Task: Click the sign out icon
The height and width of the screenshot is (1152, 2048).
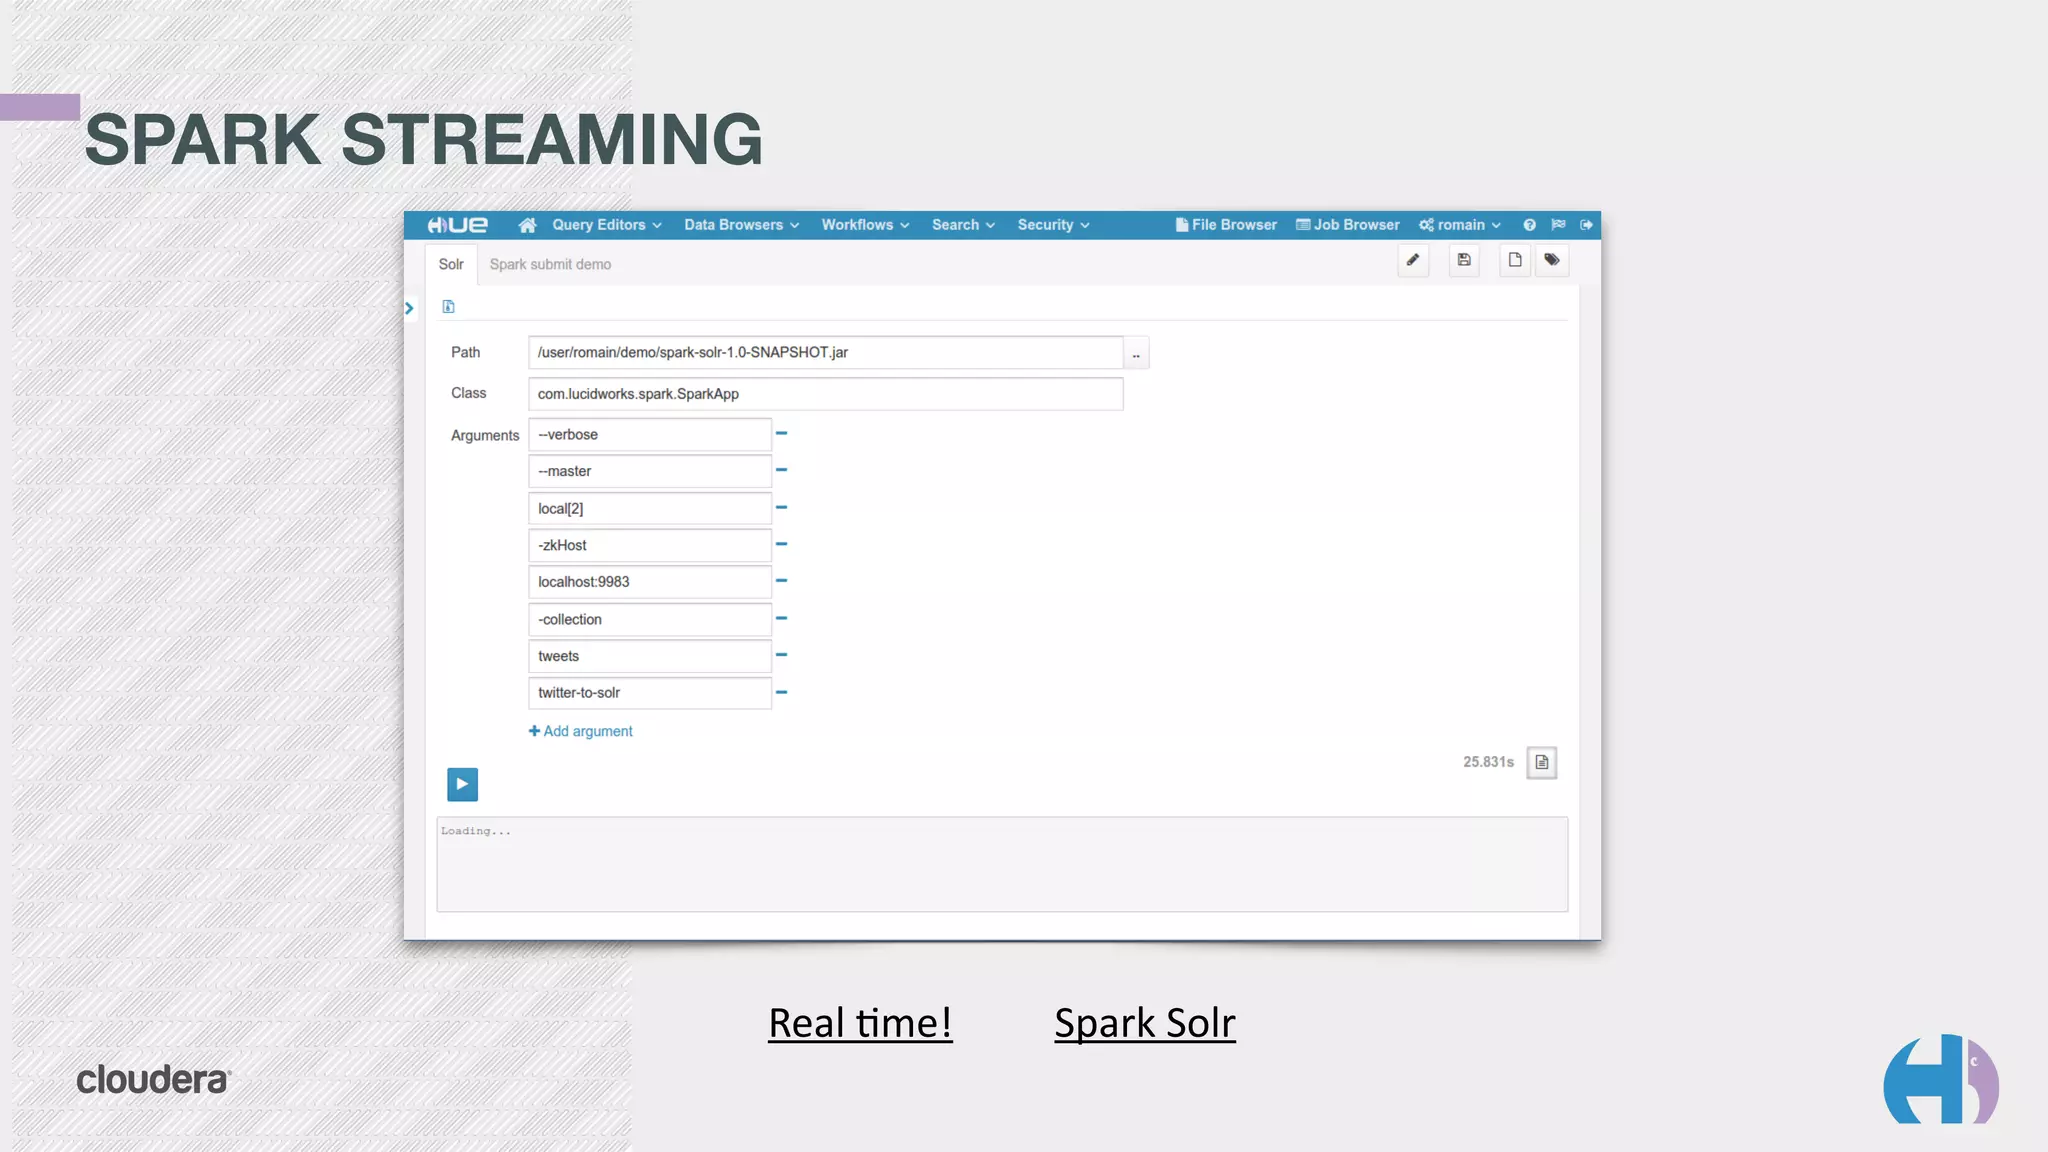Action: pos(1586,225)
